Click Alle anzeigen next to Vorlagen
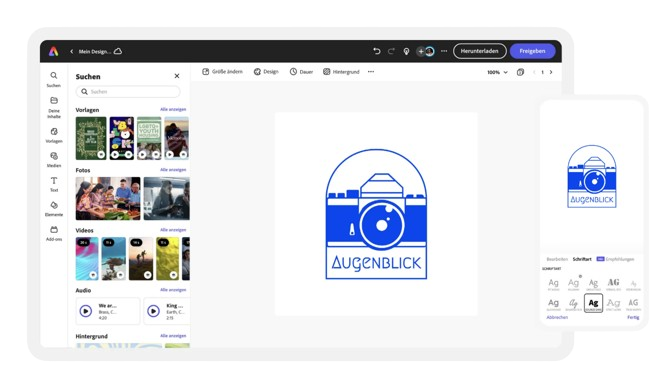The width and height of the screenshot is (666, 375). (x=173, y=110)
